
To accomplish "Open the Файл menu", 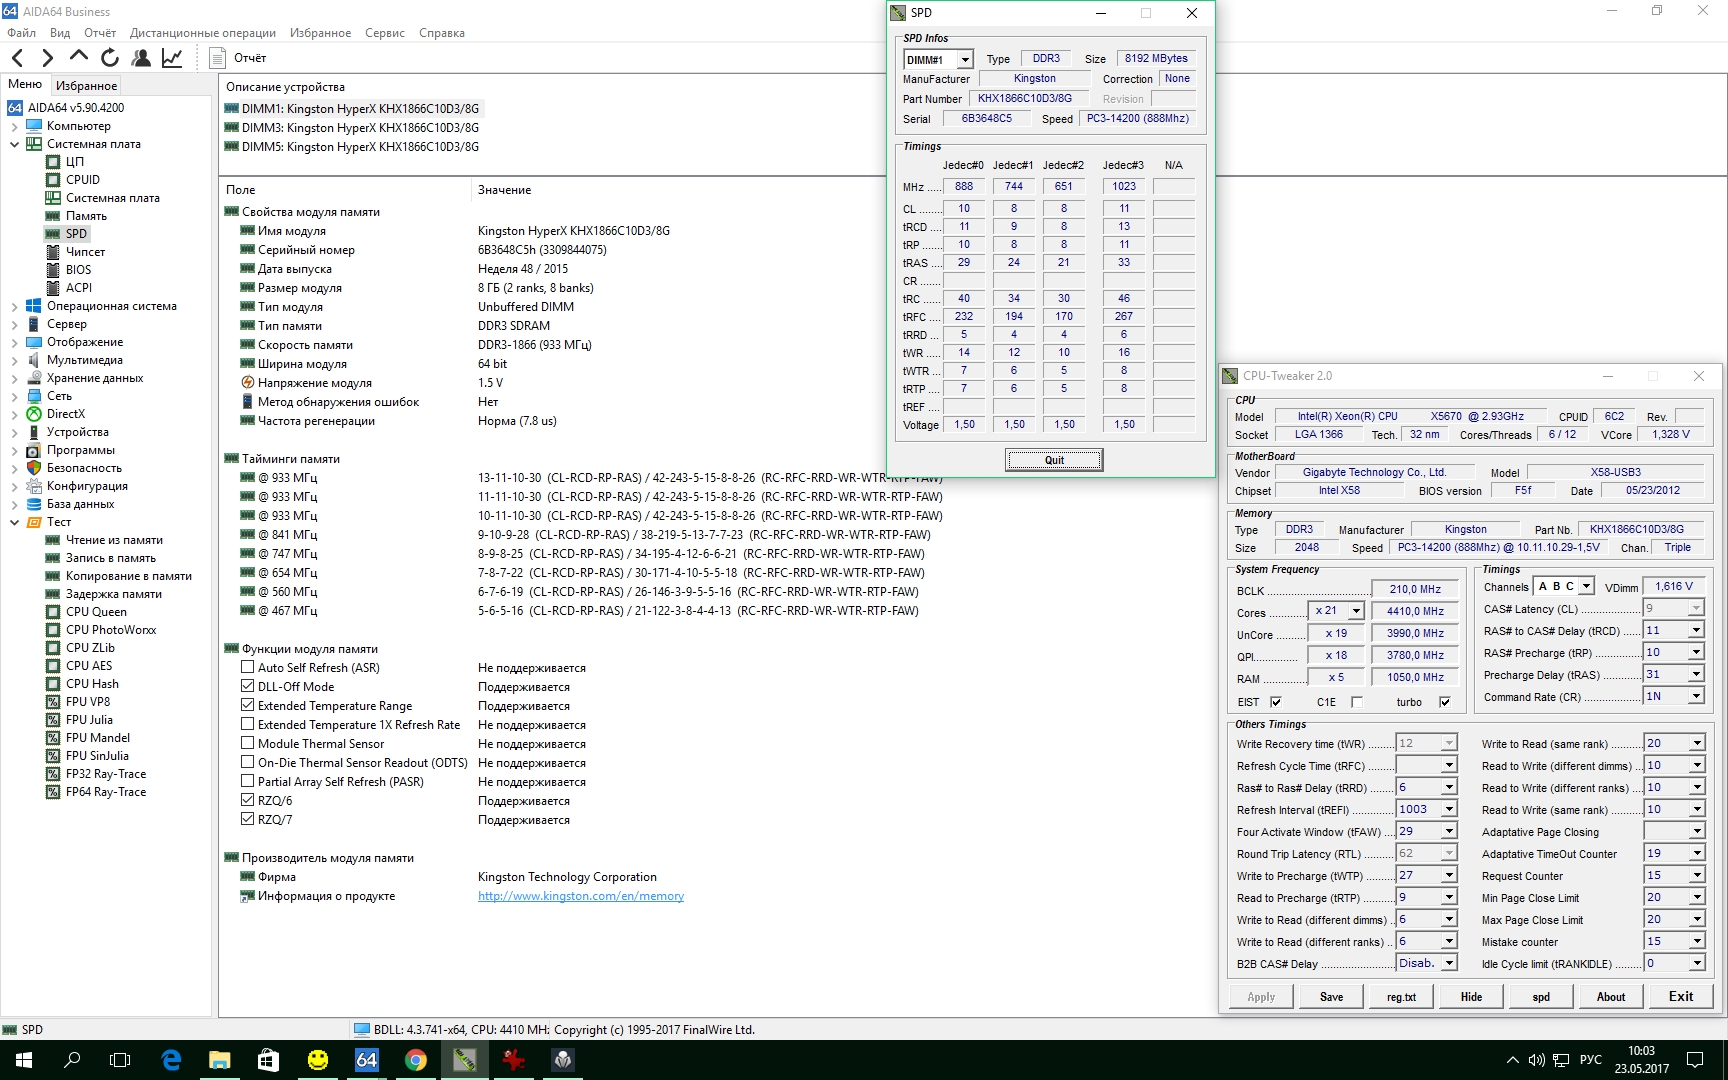I will pos(21,33).
